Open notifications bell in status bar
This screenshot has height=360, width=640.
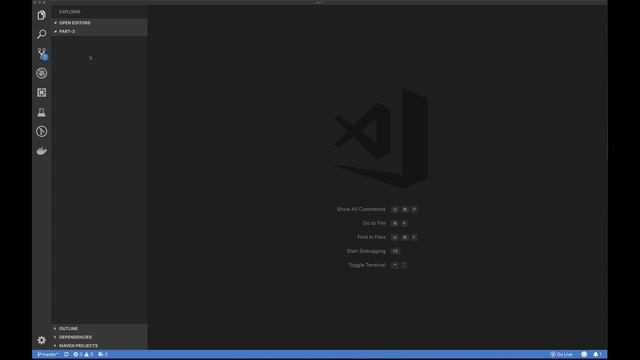(x=597, y=354)
